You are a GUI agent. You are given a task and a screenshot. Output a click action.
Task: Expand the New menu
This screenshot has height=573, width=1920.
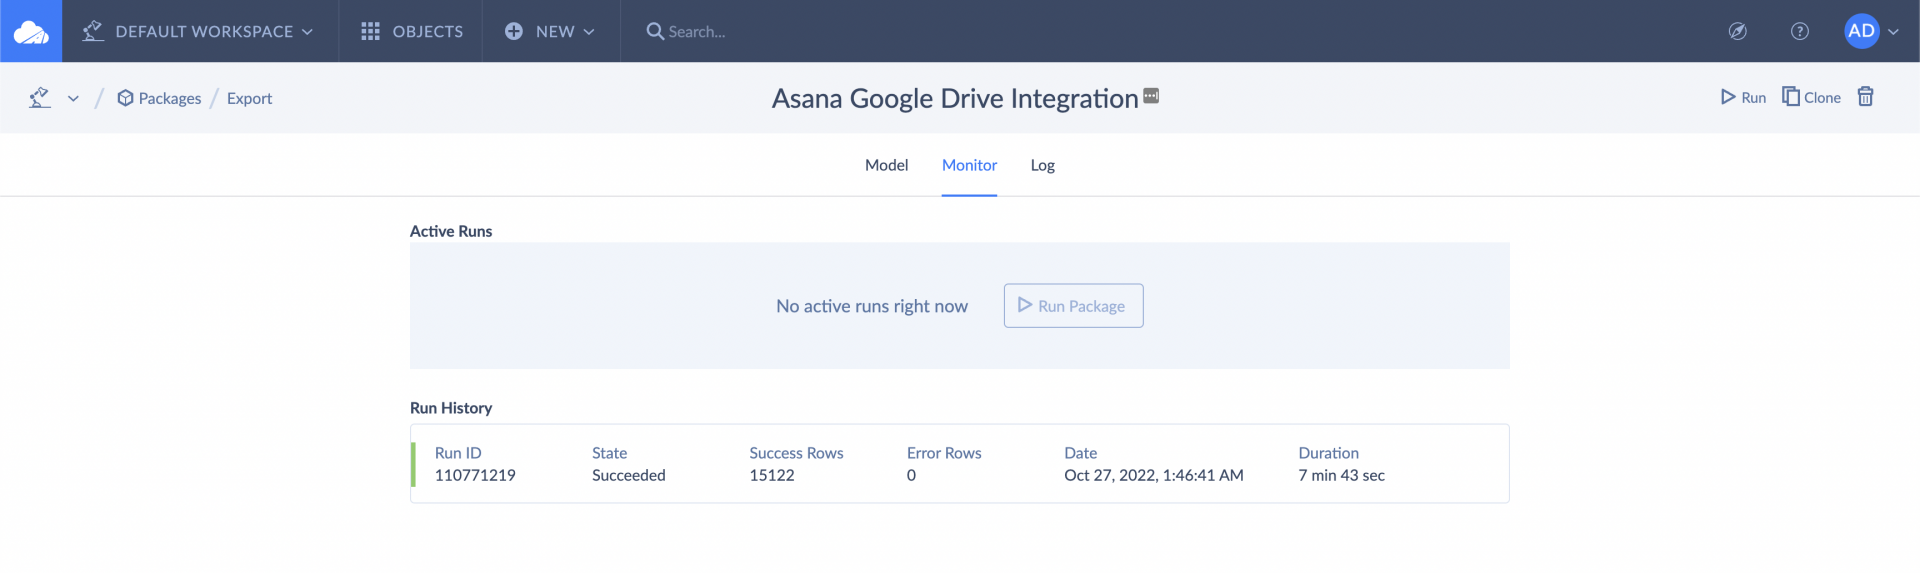[x=550, y=31]
